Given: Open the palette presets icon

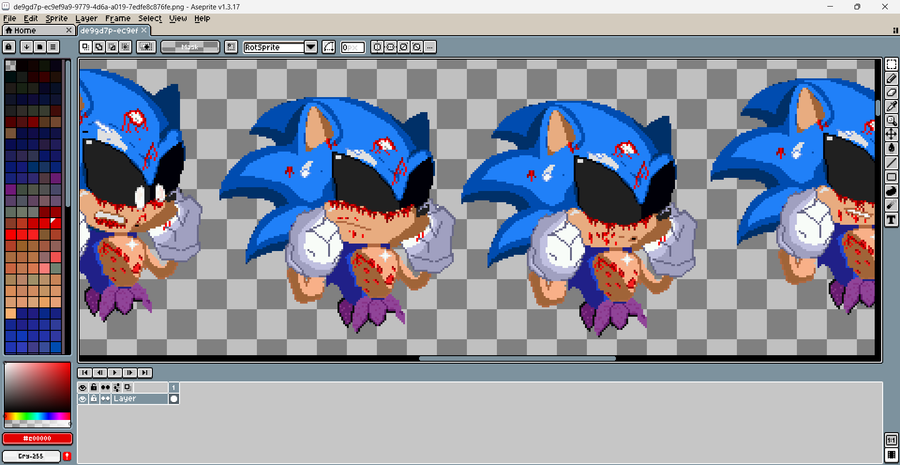Looking at the screenshot, I should 40,47.
